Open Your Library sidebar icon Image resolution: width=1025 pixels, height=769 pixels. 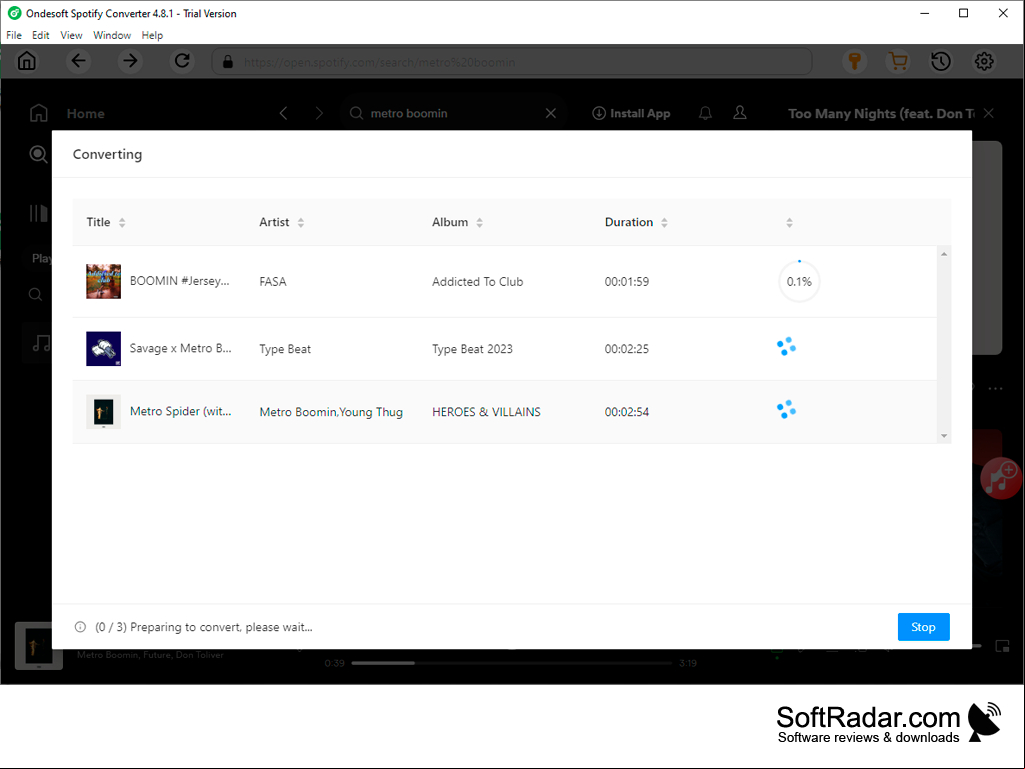click(39, 213)
